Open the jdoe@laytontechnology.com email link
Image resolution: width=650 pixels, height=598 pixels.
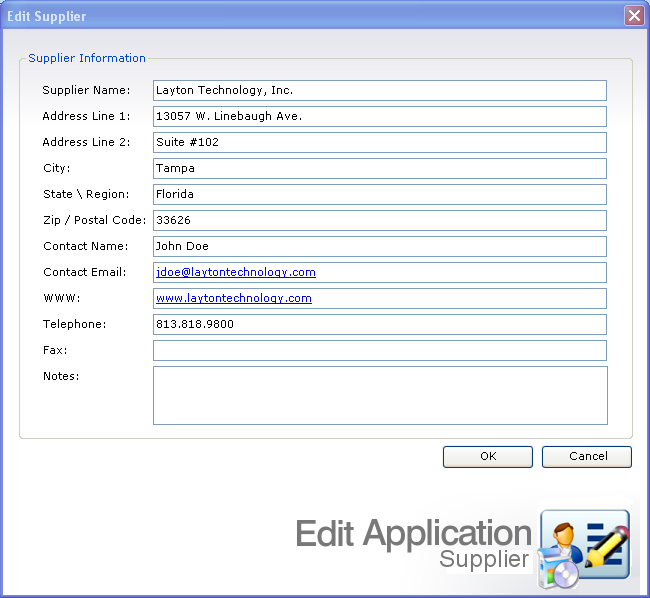tap(236, 272)
